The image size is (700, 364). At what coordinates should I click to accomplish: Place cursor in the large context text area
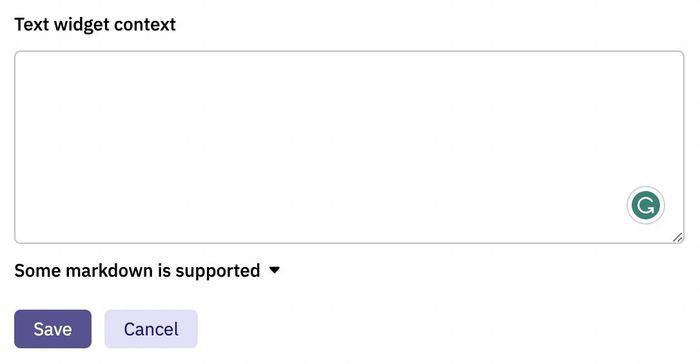349,147
